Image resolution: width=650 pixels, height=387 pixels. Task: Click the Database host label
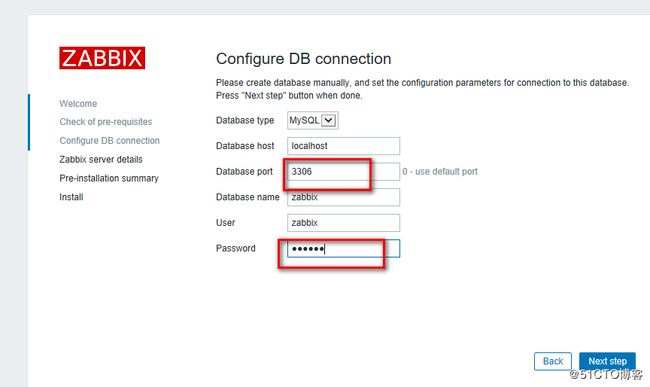[245, 146]
